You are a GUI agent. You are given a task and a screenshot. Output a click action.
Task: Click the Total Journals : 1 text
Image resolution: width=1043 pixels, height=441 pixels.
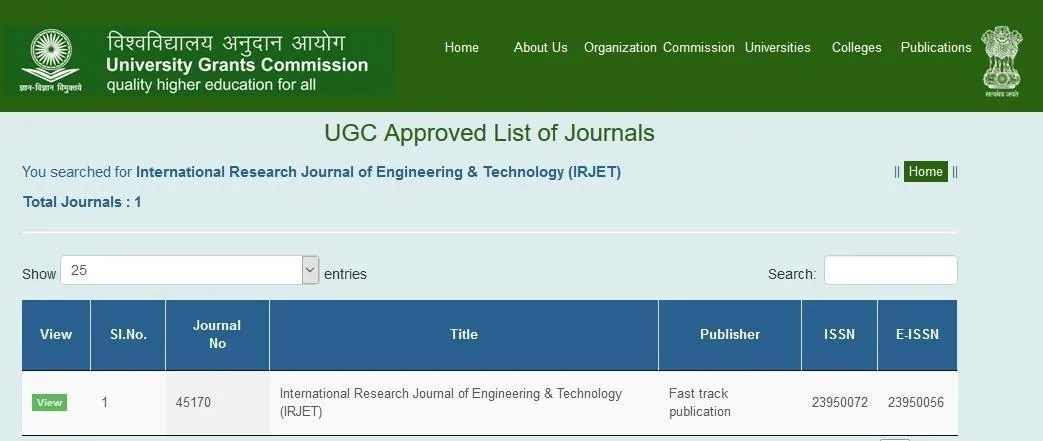(82, 202)
